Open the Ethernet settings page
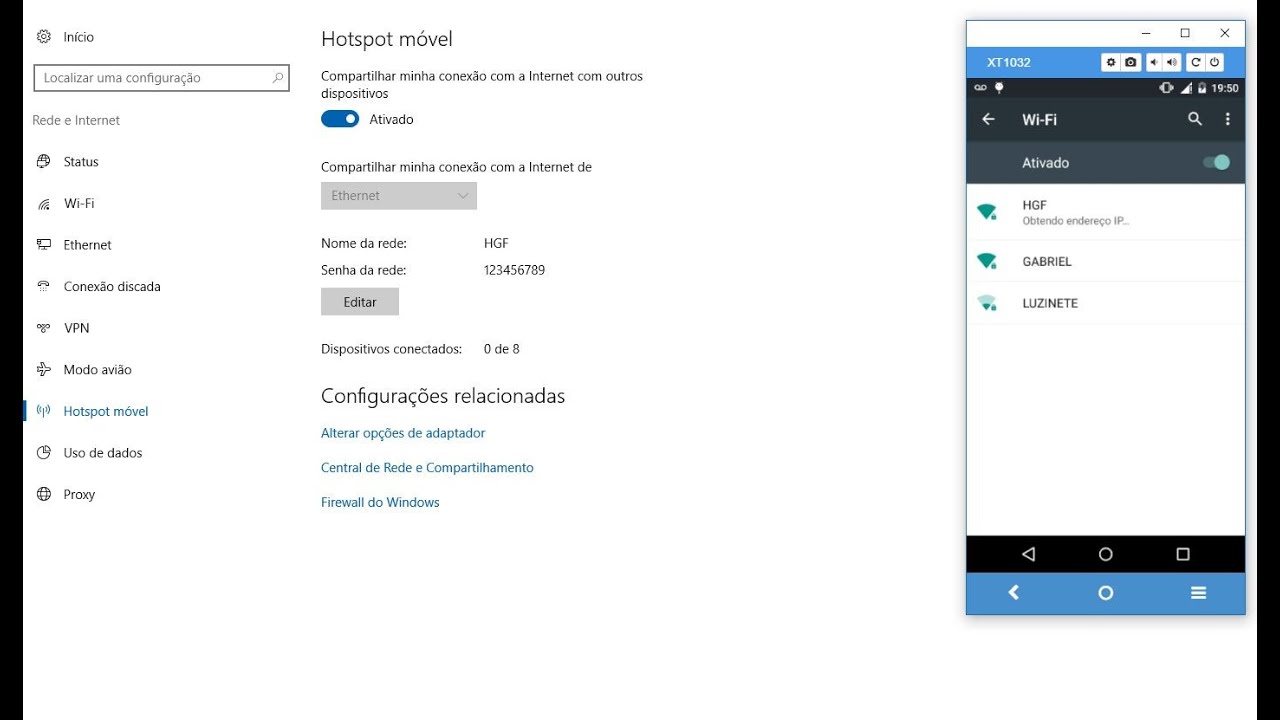Viewport: 1280px width, 720px height. [87, 245]
